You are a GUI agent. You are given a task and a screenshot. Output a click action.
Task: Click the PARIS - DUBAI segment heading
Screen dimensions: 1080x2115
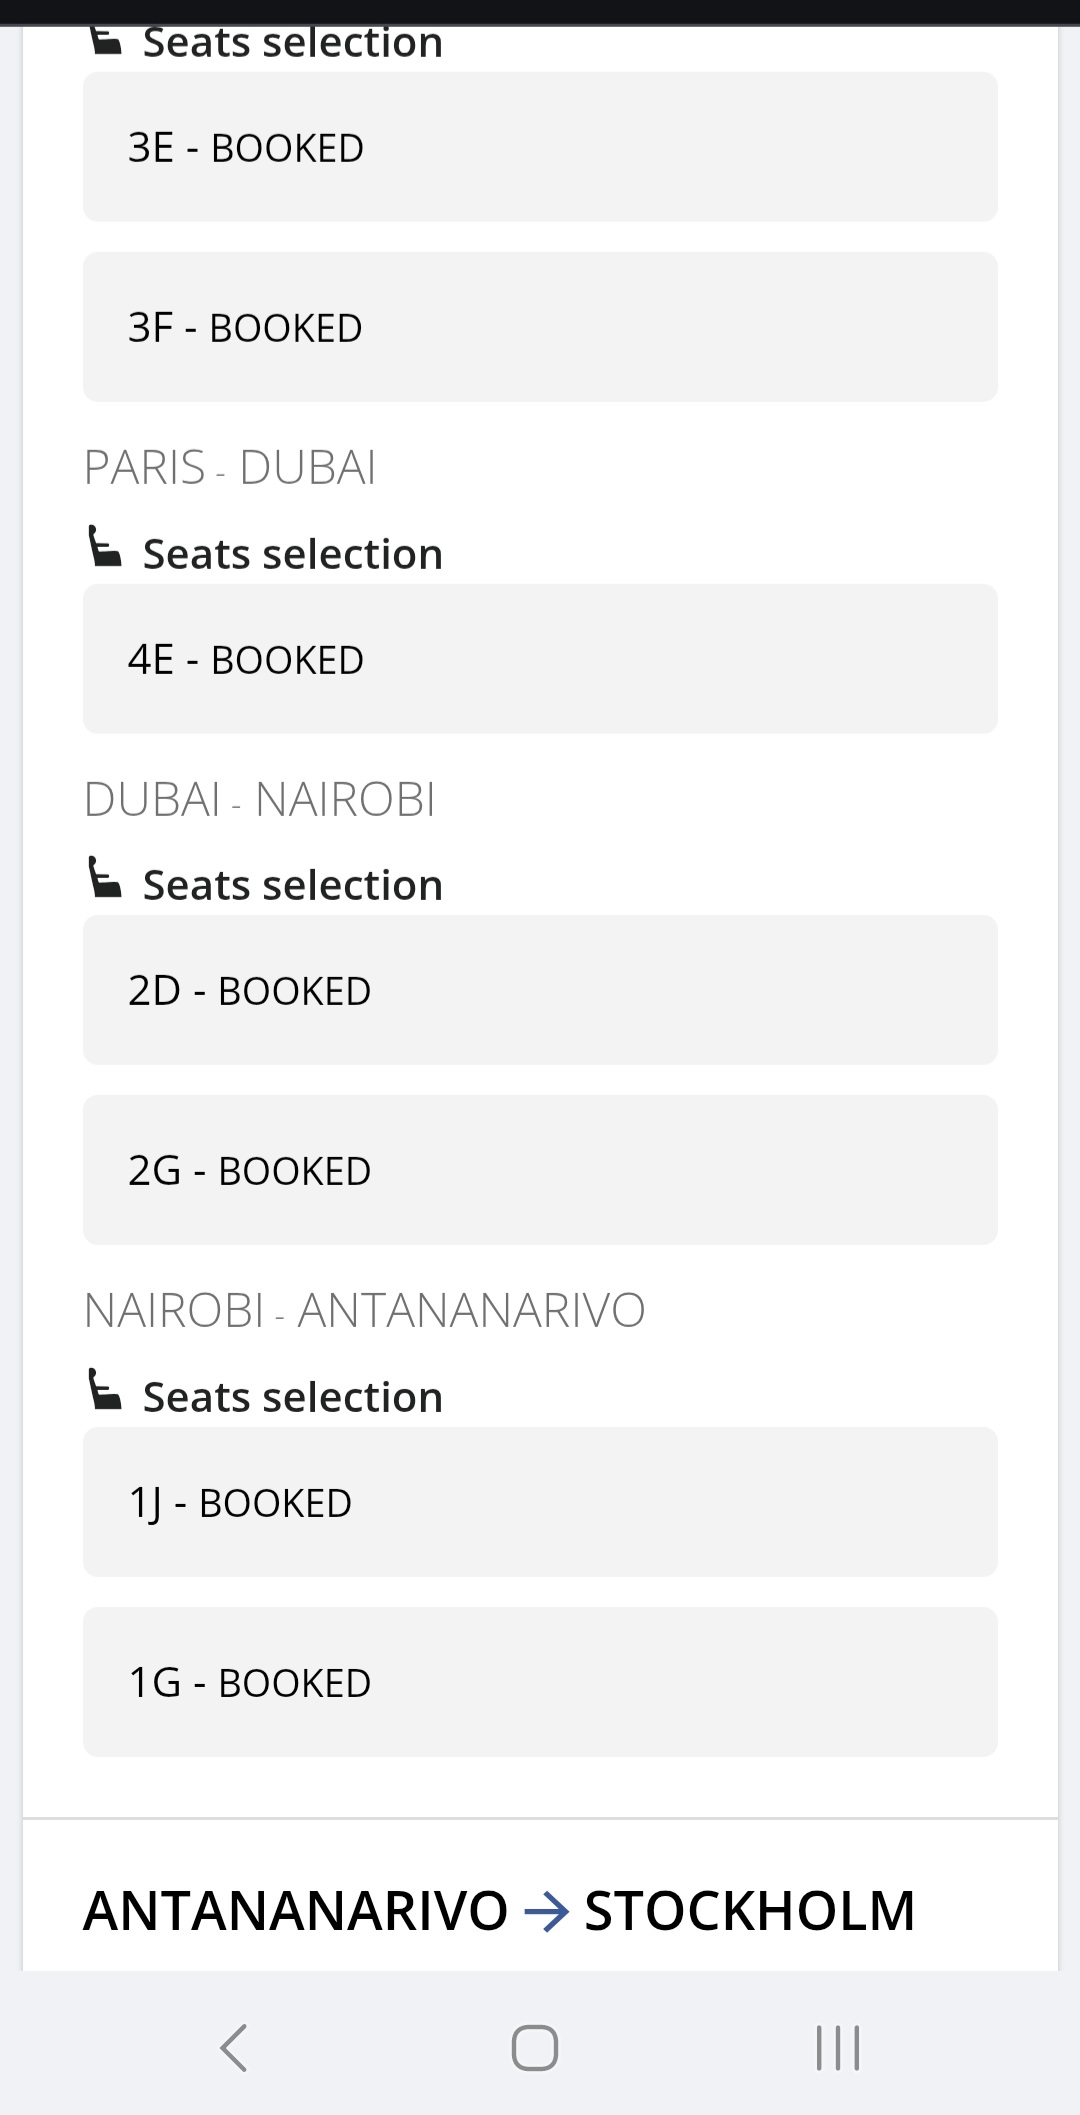tap(230, 468)
